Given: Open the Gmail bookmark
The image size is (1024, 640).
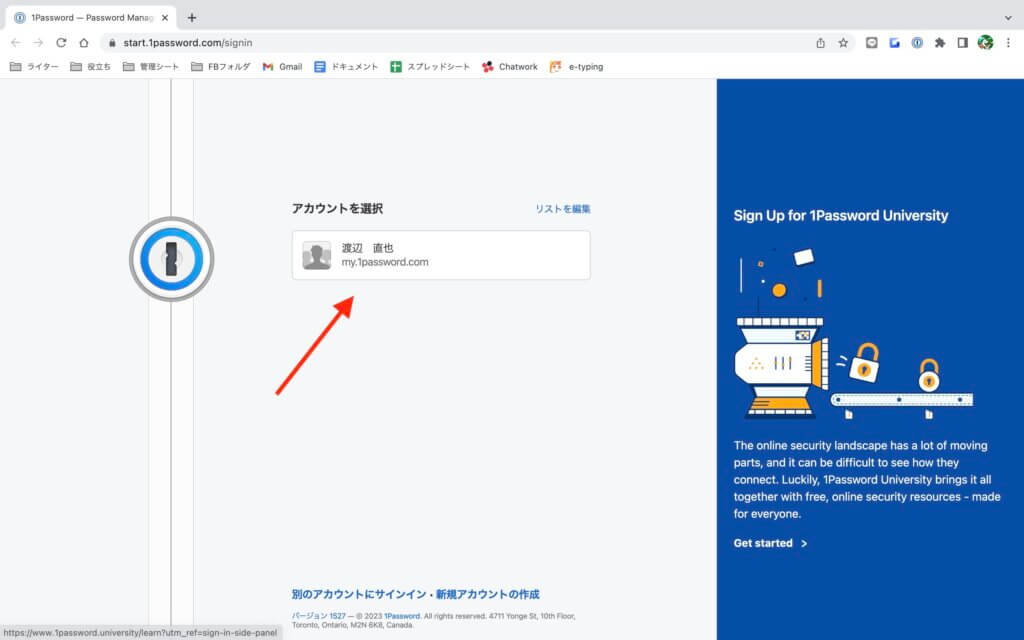Looking at the screenshot, I should pos(282,67).
